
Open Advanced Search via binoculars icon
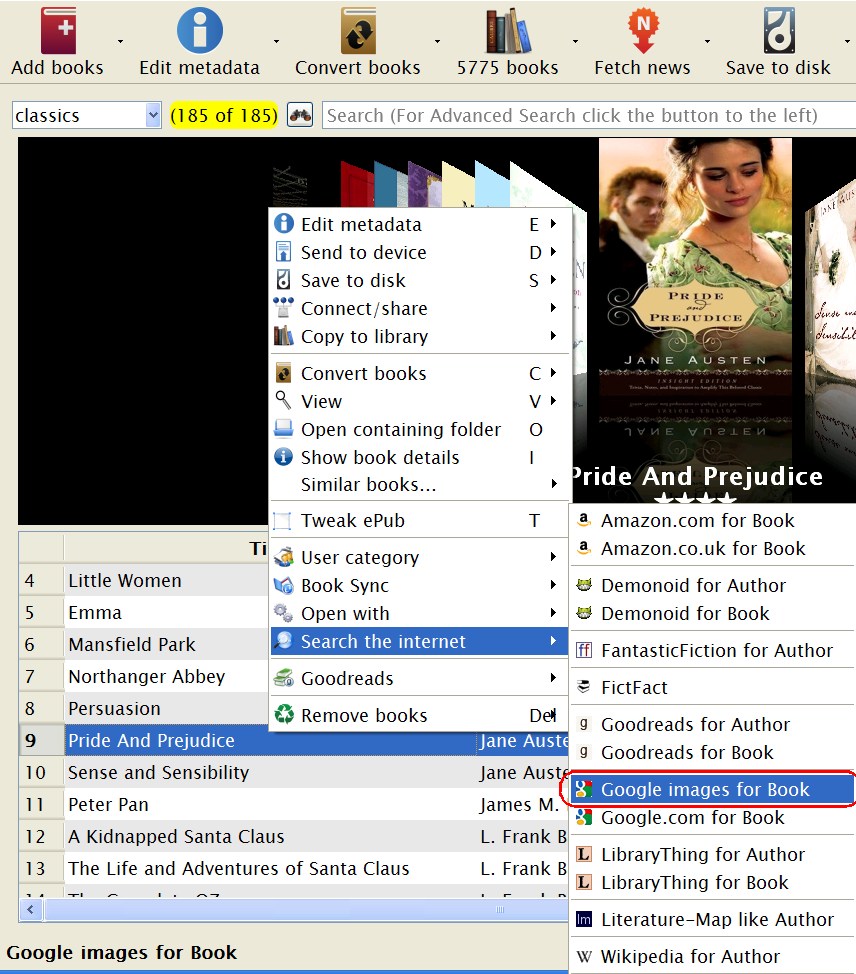pyautogui.click(x=300, y=116)
